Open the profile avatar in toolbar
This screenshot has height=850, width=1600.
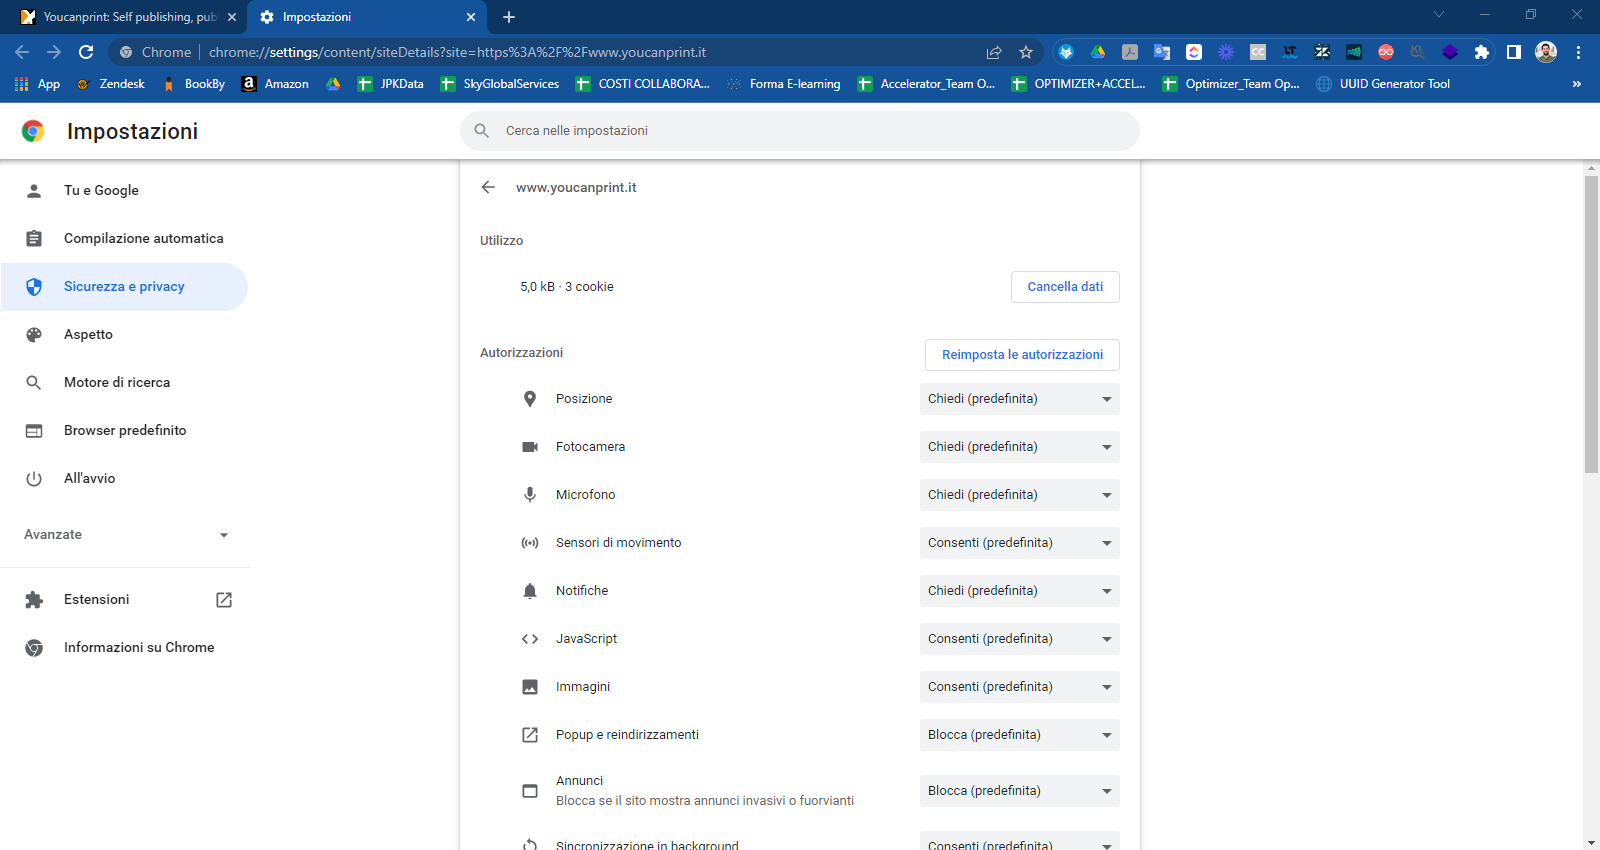click(x=1546, y=52)
